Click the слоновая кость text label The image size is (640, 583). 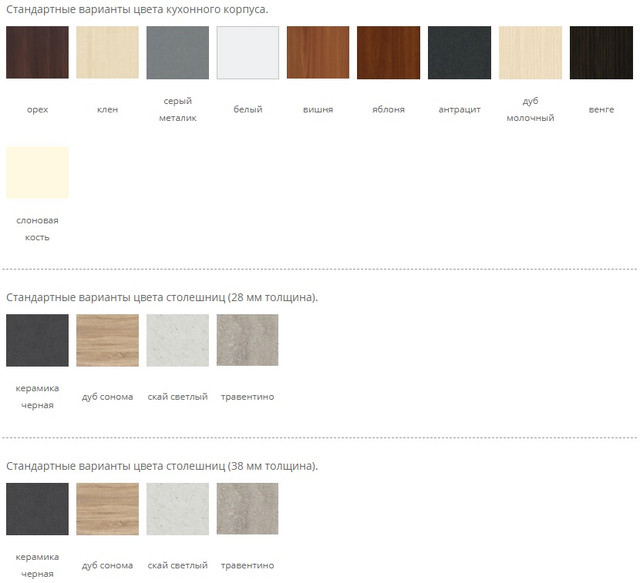click(x=37, y=228)
